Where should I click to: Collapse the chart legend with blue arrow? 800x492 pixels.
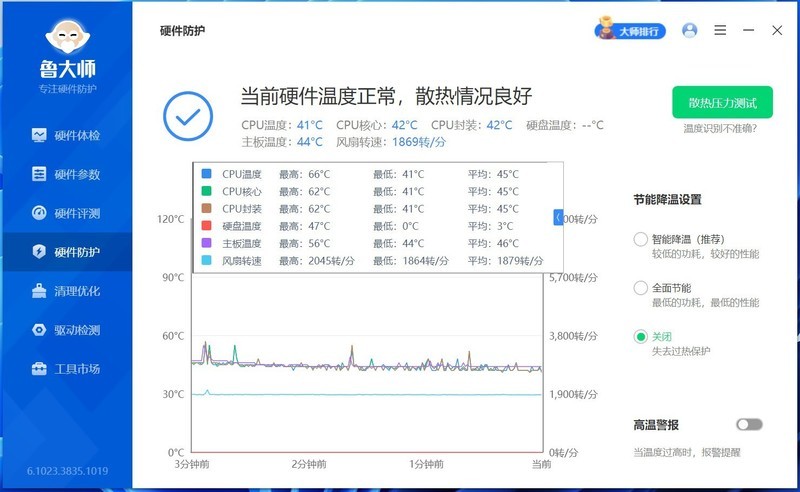(558, 218)
